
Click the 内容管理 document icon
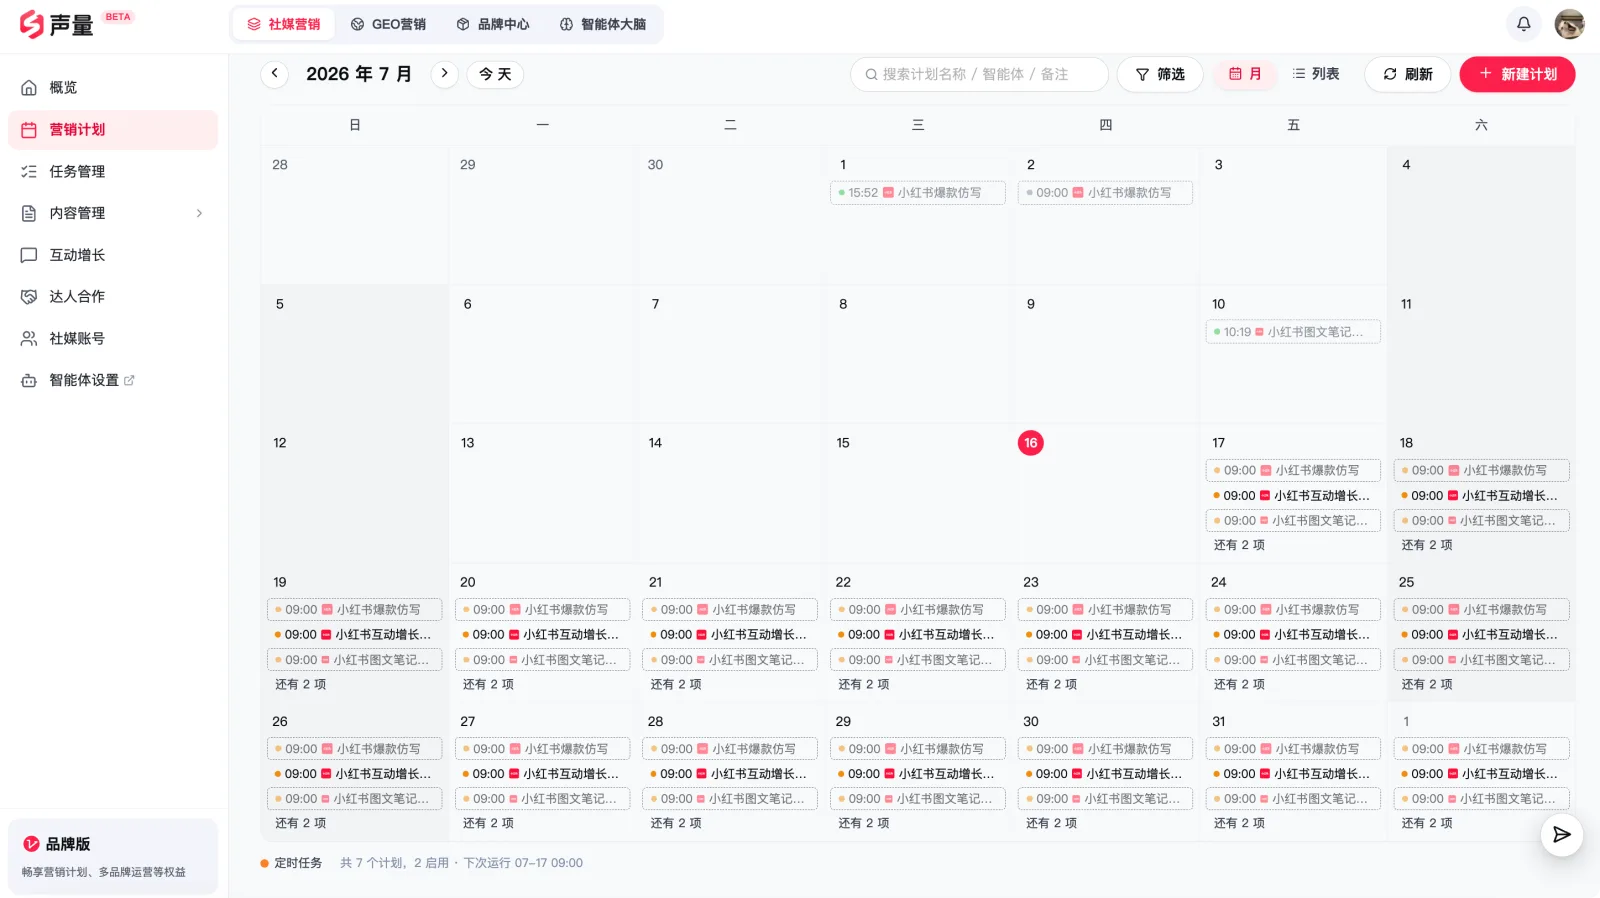[x=29, y=213]
